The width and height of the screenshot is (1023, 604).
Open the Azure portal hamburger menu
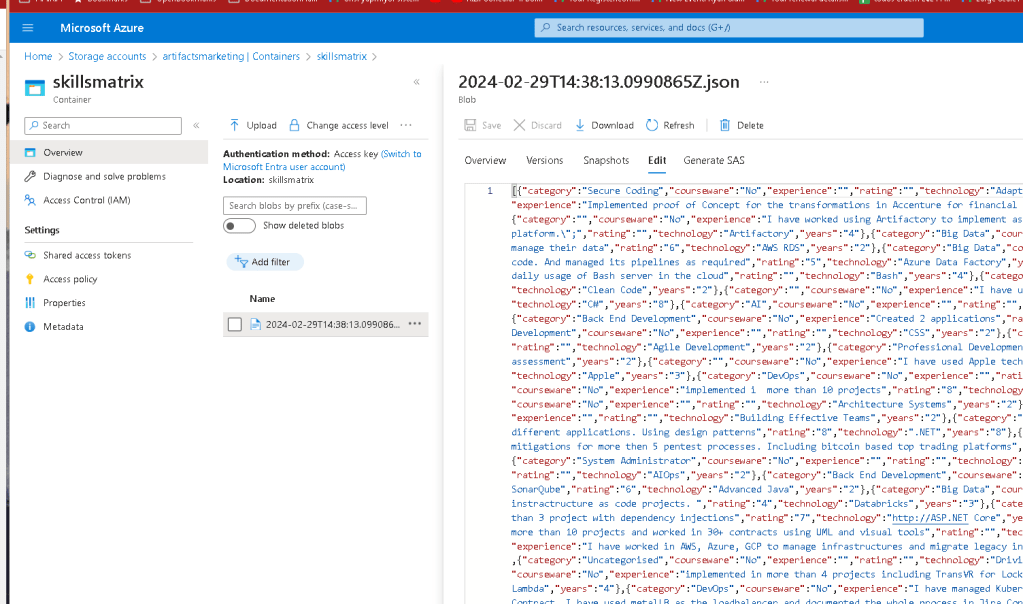(27, 27)
